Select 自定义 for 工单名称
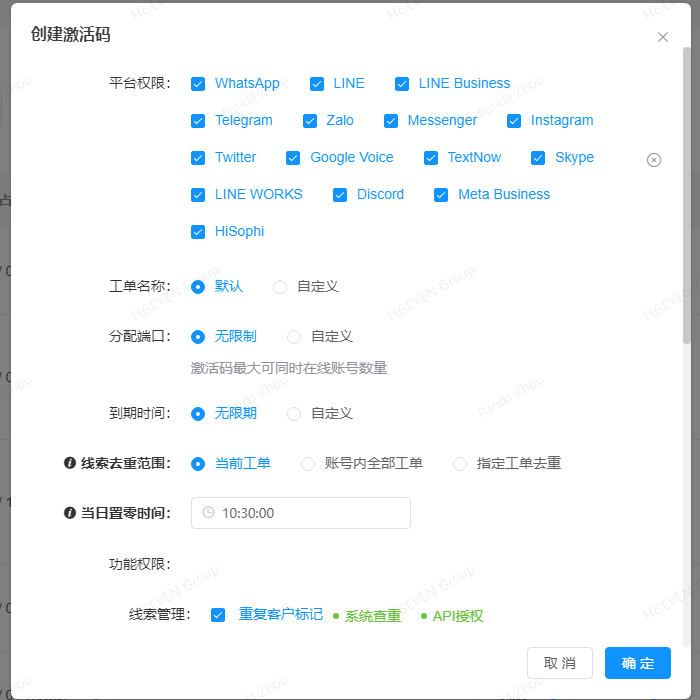Screen dimensions: 700x700 click(280, 287)
